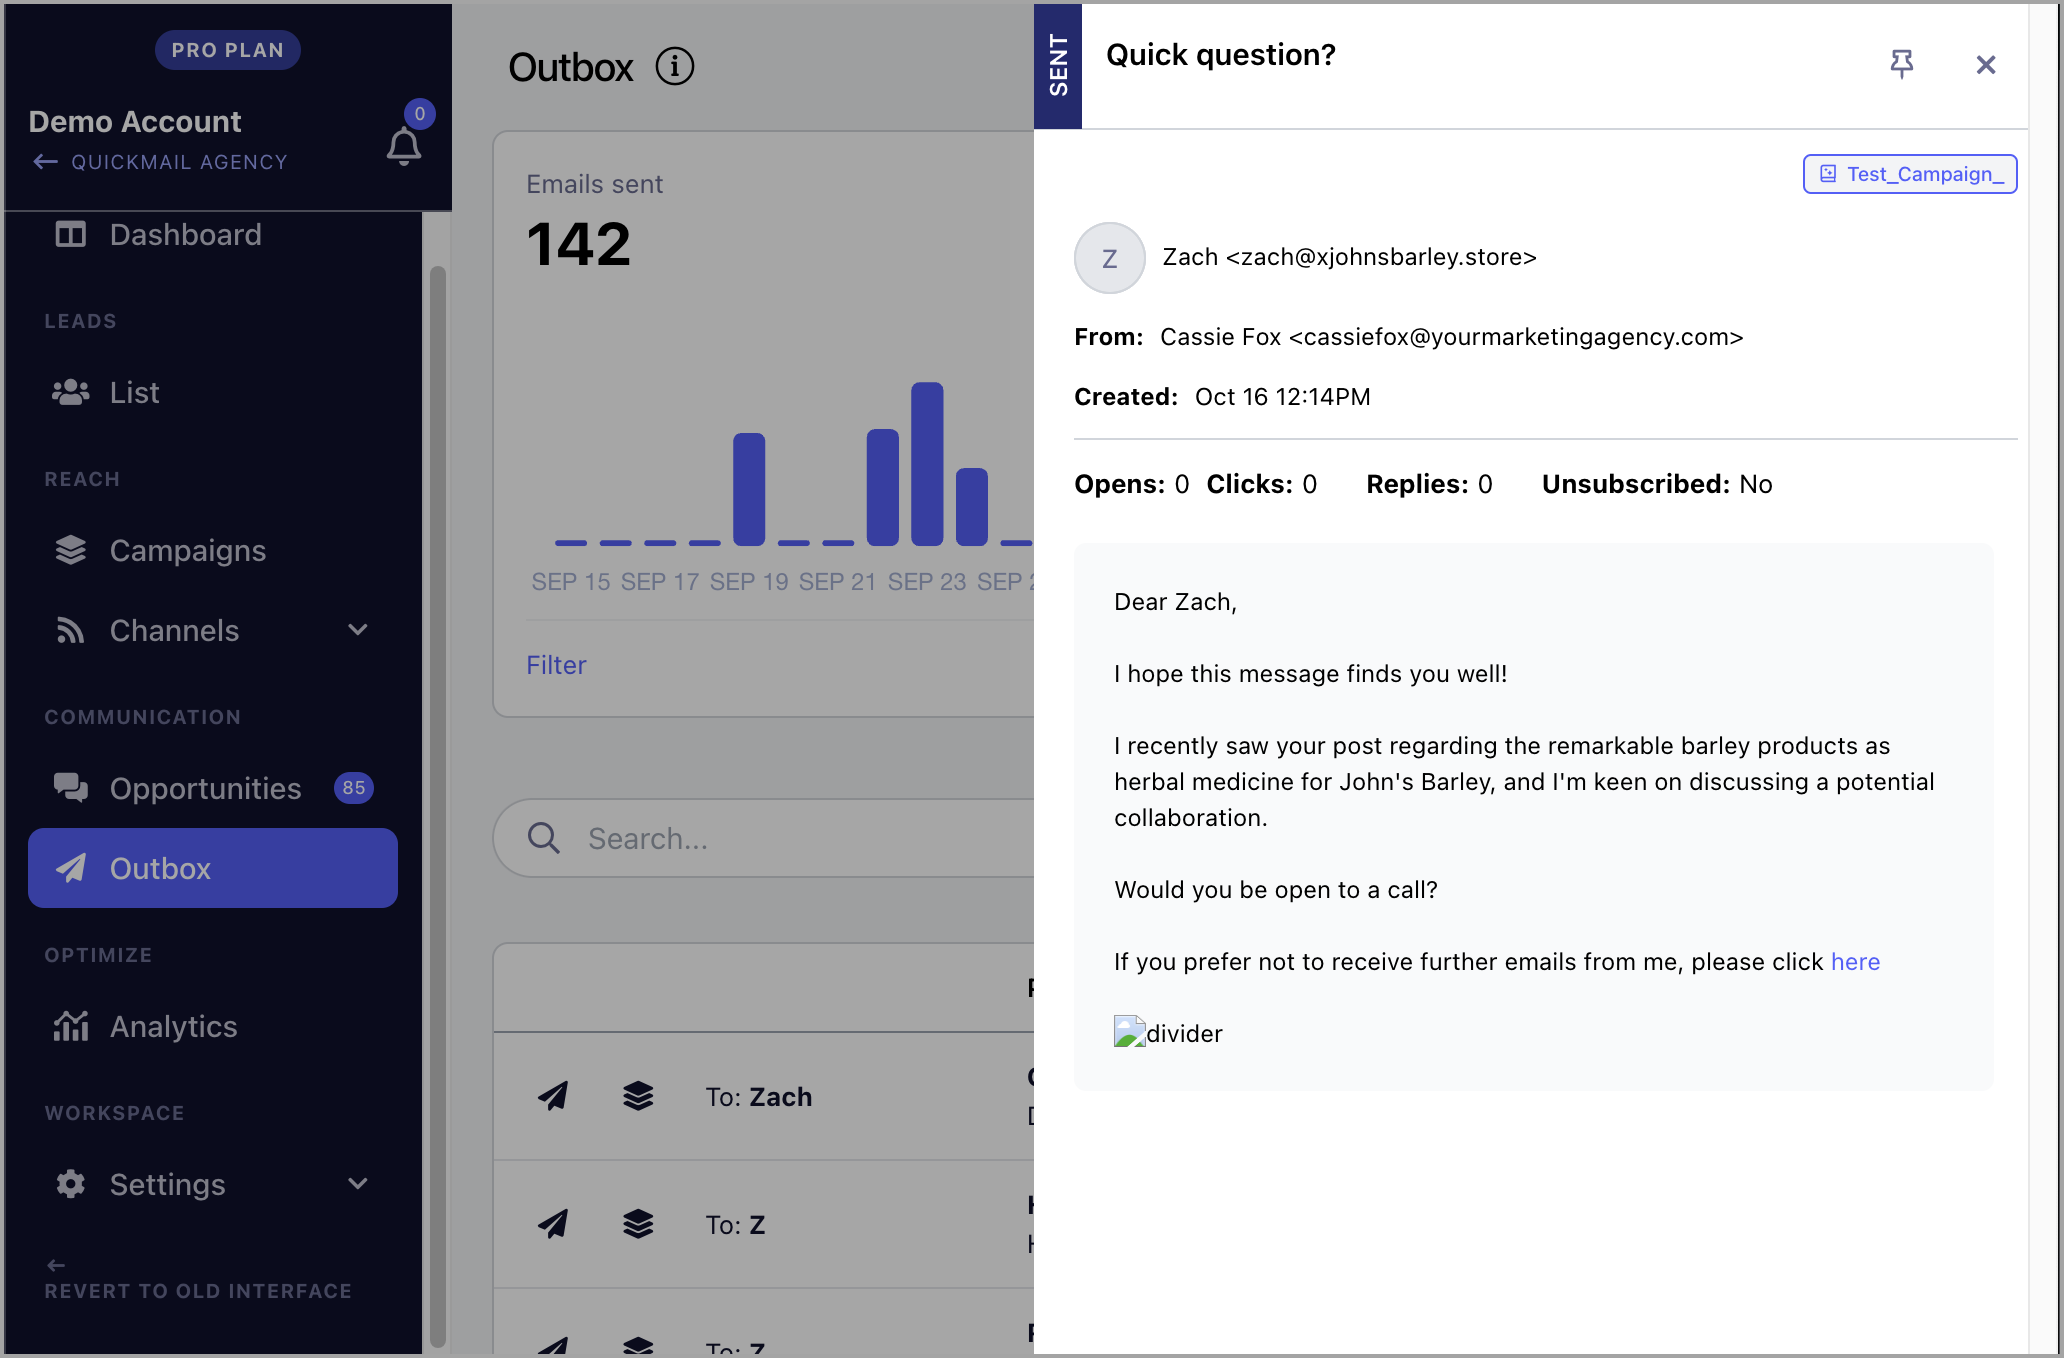Click the Campaigns stack icon
The image size is (2064, 1358).
coord(70,550)
